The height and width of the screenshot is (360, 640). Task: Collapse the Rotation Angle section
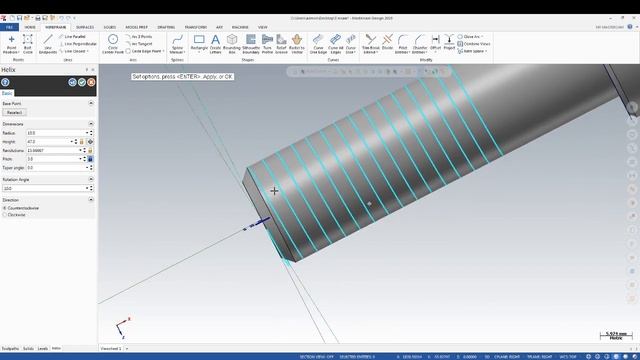click(x=91, y=179)
